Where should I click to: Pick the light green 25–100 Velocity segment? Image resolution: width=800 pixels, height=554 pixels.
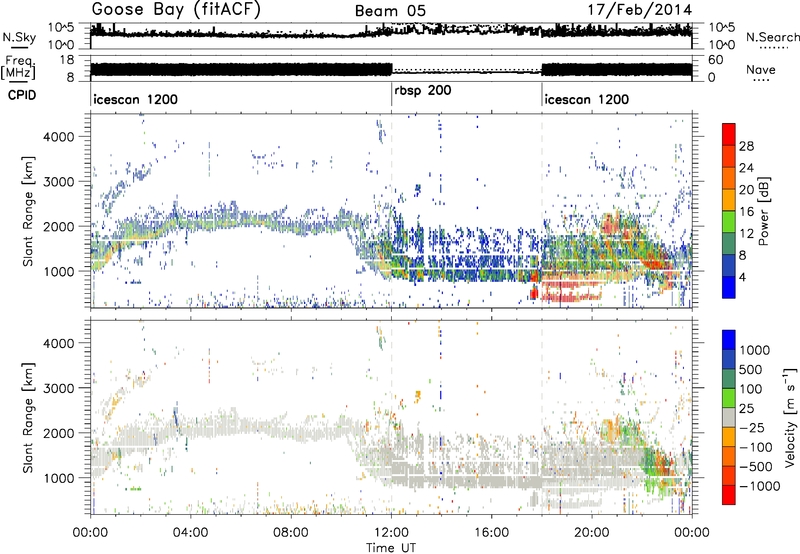point(729,398)
